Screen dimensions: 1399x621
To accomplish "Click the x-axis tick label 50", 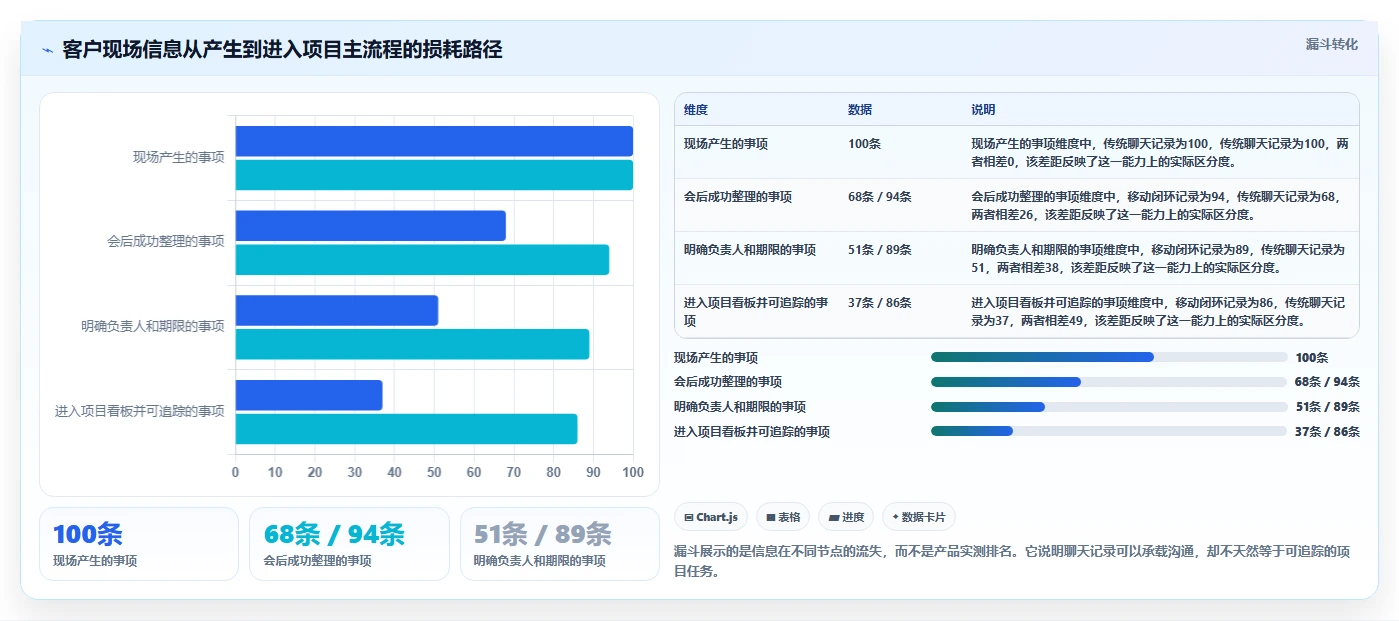I will pos(434,472).
